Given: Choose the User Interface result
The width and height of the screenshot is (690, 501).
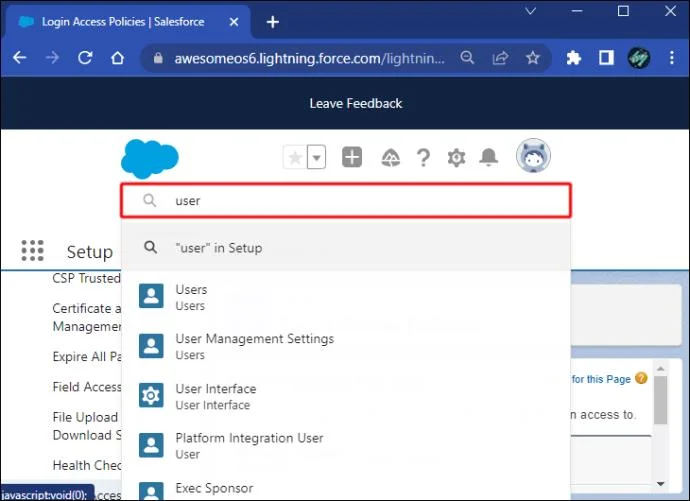Looking at the screenshot, I should coord(346,396).
